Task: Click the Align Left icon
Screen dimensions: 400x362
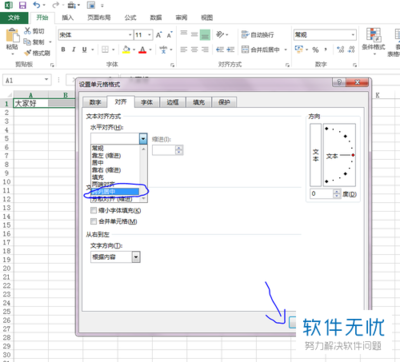Action: pos(184,50)
